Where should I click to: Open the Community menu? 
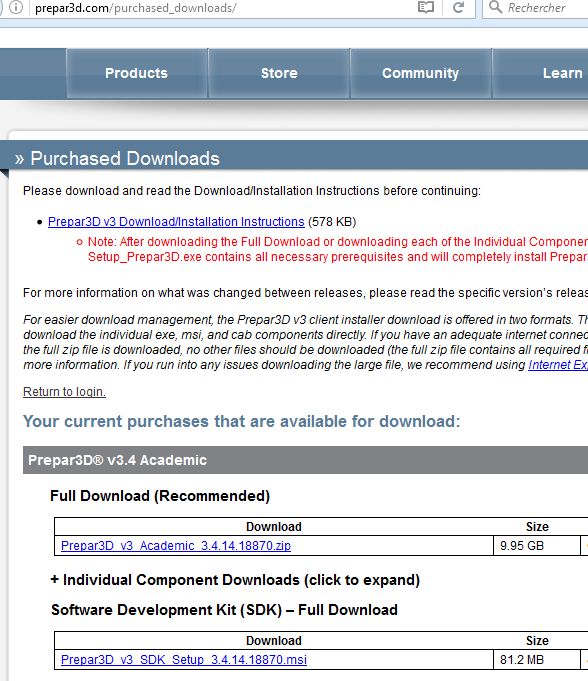coord(420,73)
